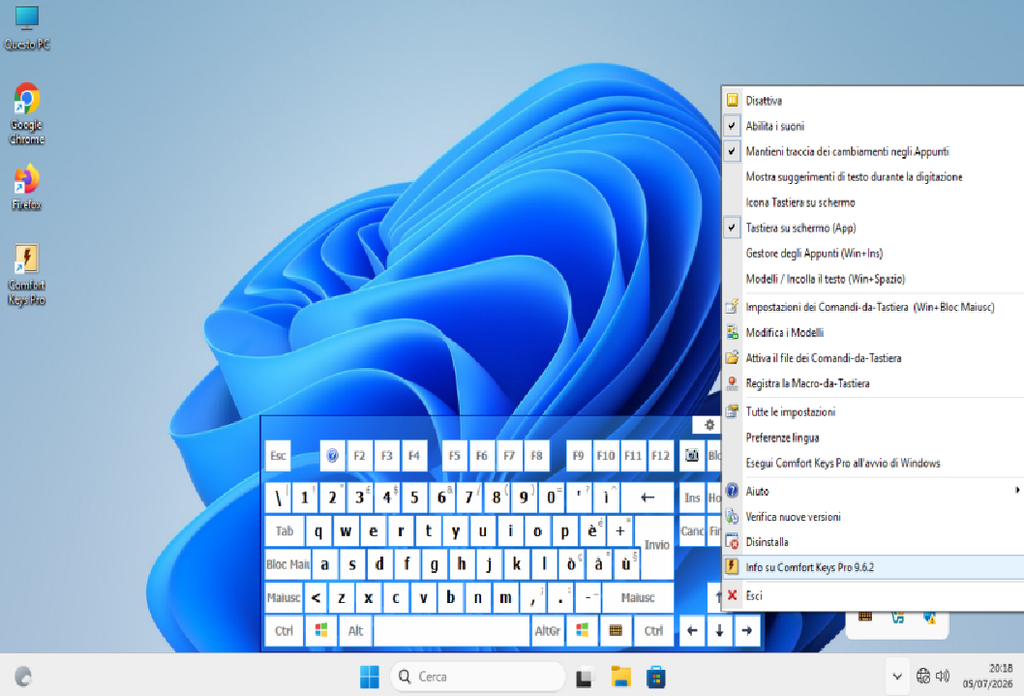Viewport: 1024px width, 696px height.
Task: Expand the Aiuto submenu arrow
Action: (x=1017, y=490)
